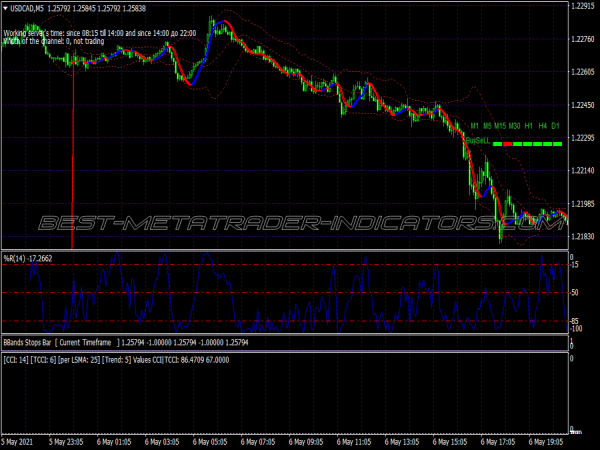Click price level 1.22915 on the axis
Image resolution: width=600 pixels, height=450 pixels.
coord(582,6)
